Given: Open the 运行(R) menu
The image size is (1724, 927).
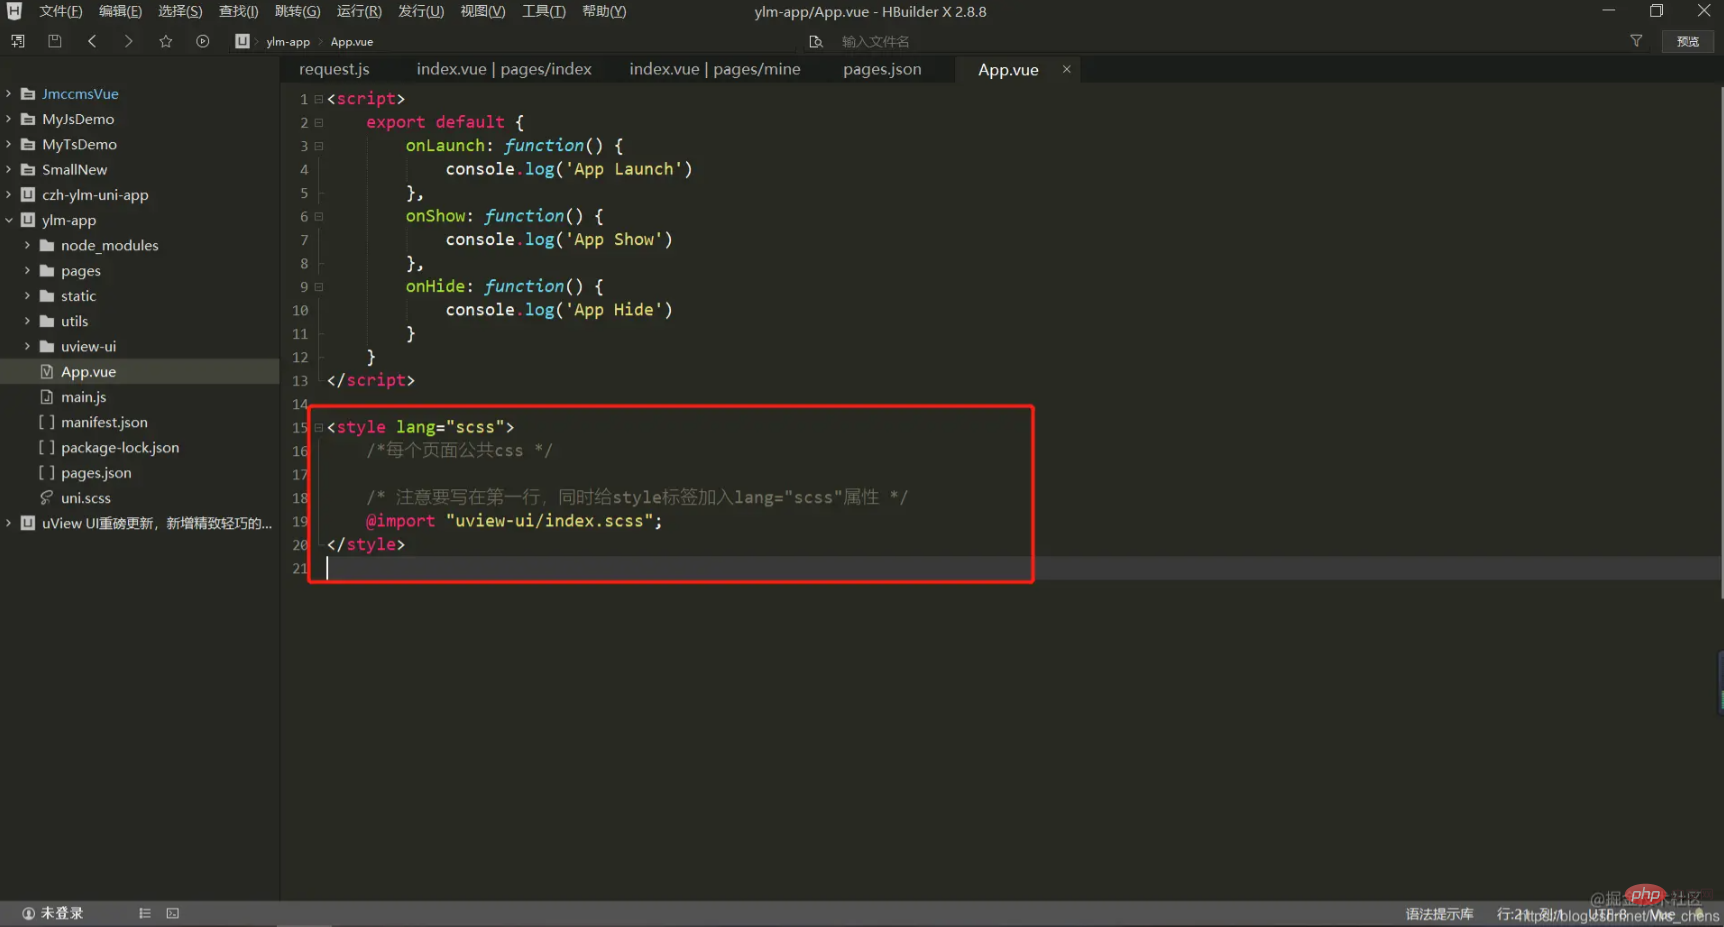Looking at the screenshot, I should tap(359, 11).
